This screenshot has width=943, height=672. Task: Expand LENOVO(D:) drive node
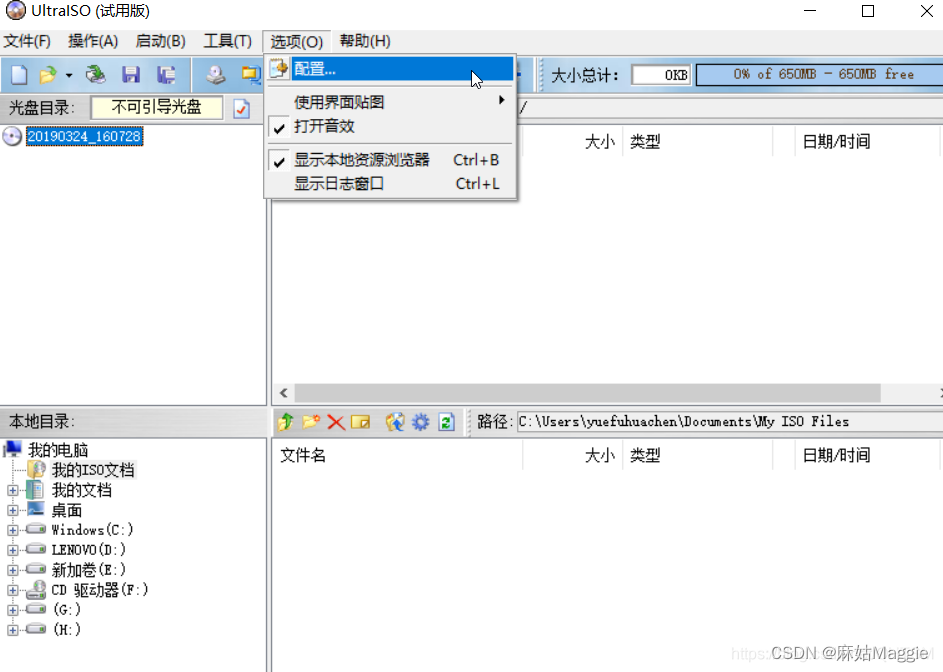click(13, 550)
